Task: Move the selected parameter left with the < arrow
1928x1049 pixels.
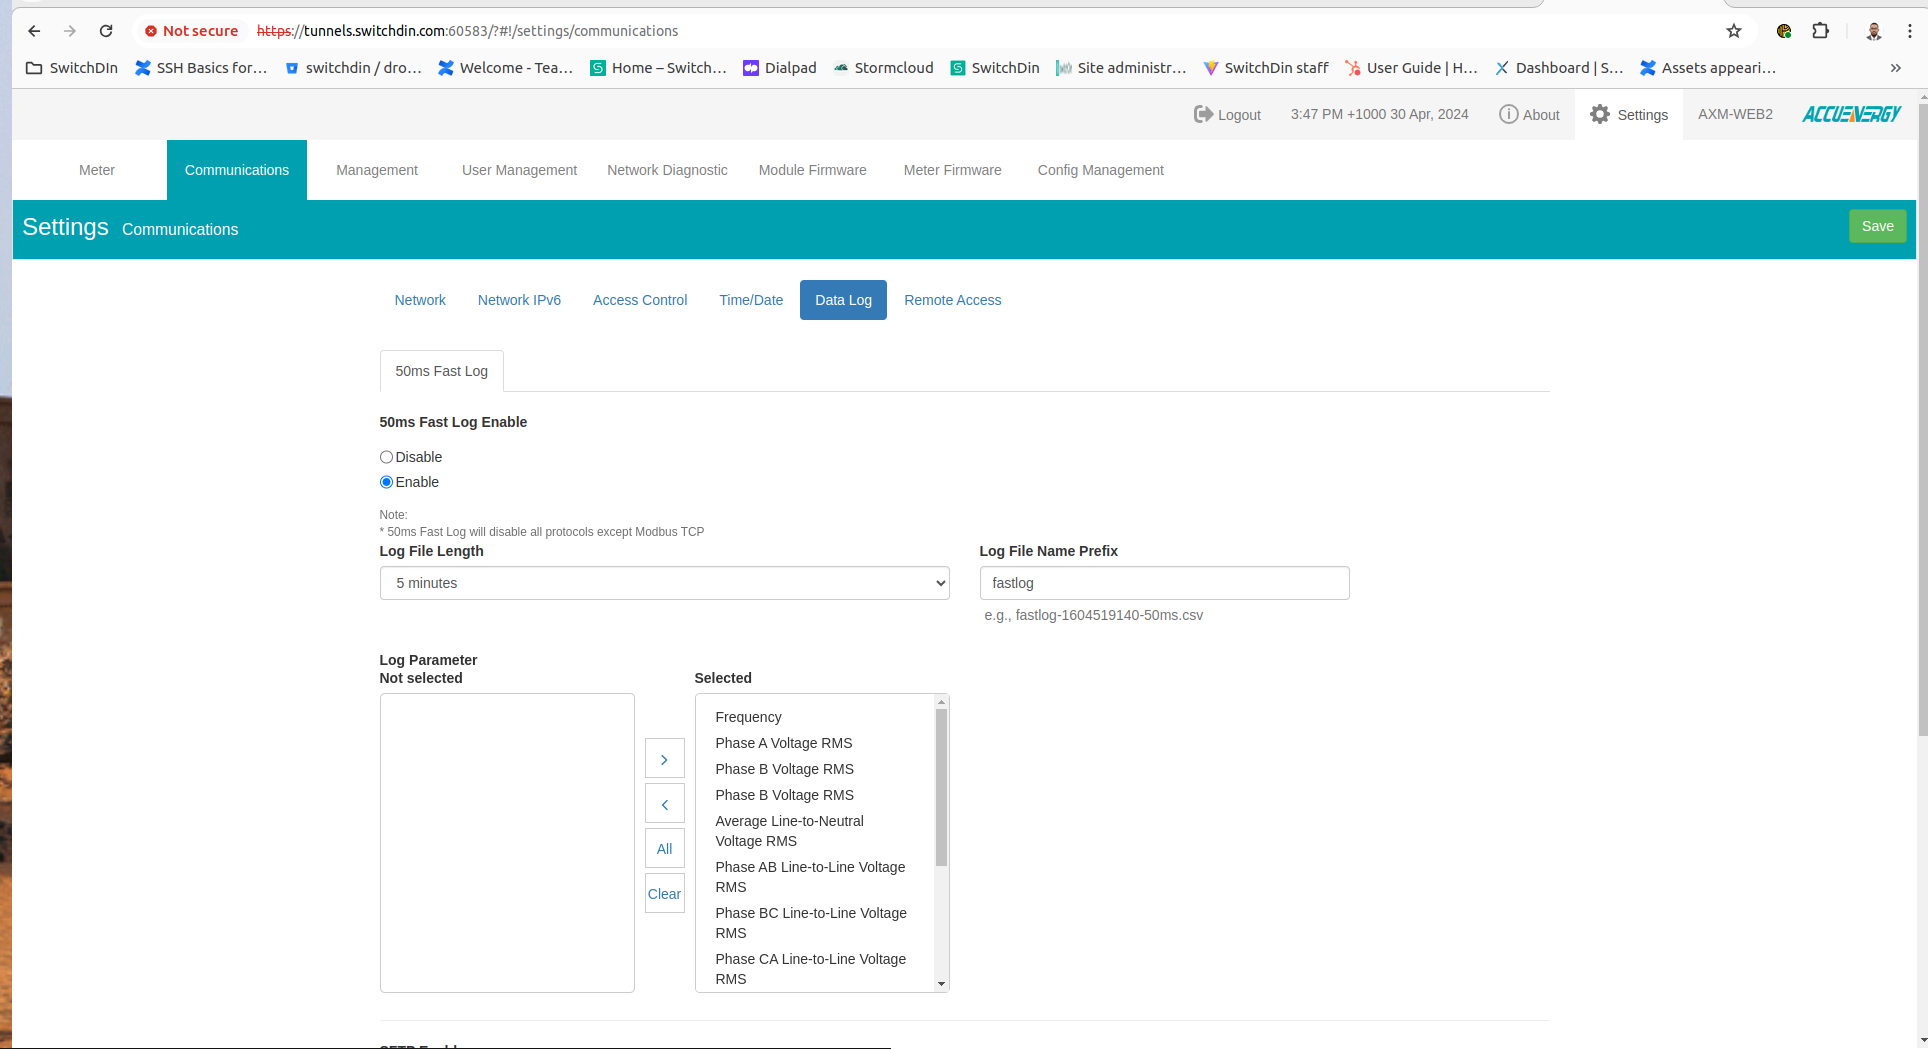Action: pos(664,804)
